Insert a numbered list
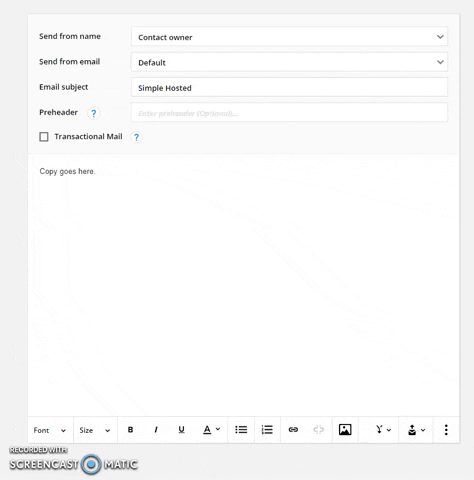This screenshot has width=474, height=480. click(267, 430)
